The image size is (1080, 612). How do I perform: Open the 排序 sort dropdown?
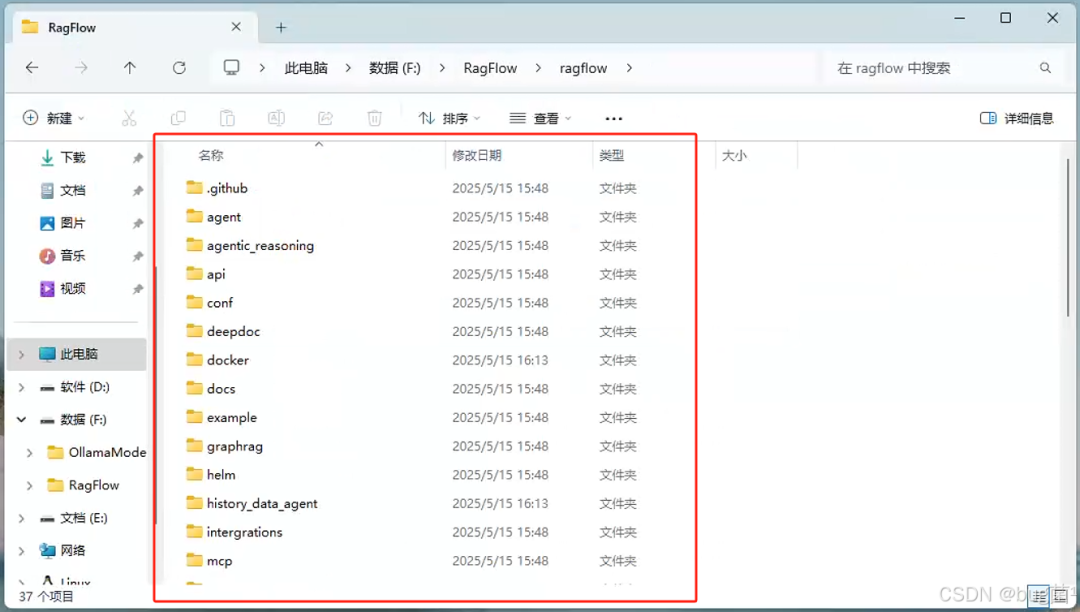pos(449,118)
